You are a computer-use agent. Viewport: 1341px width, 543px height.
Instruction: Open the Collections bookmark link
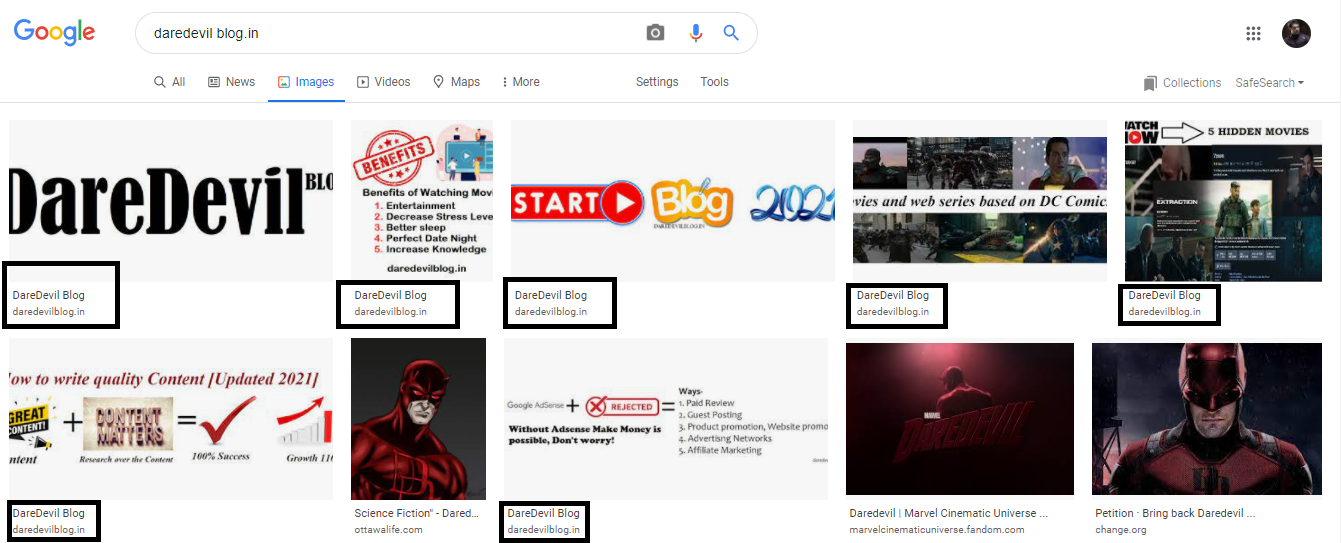click(1182, 83)
